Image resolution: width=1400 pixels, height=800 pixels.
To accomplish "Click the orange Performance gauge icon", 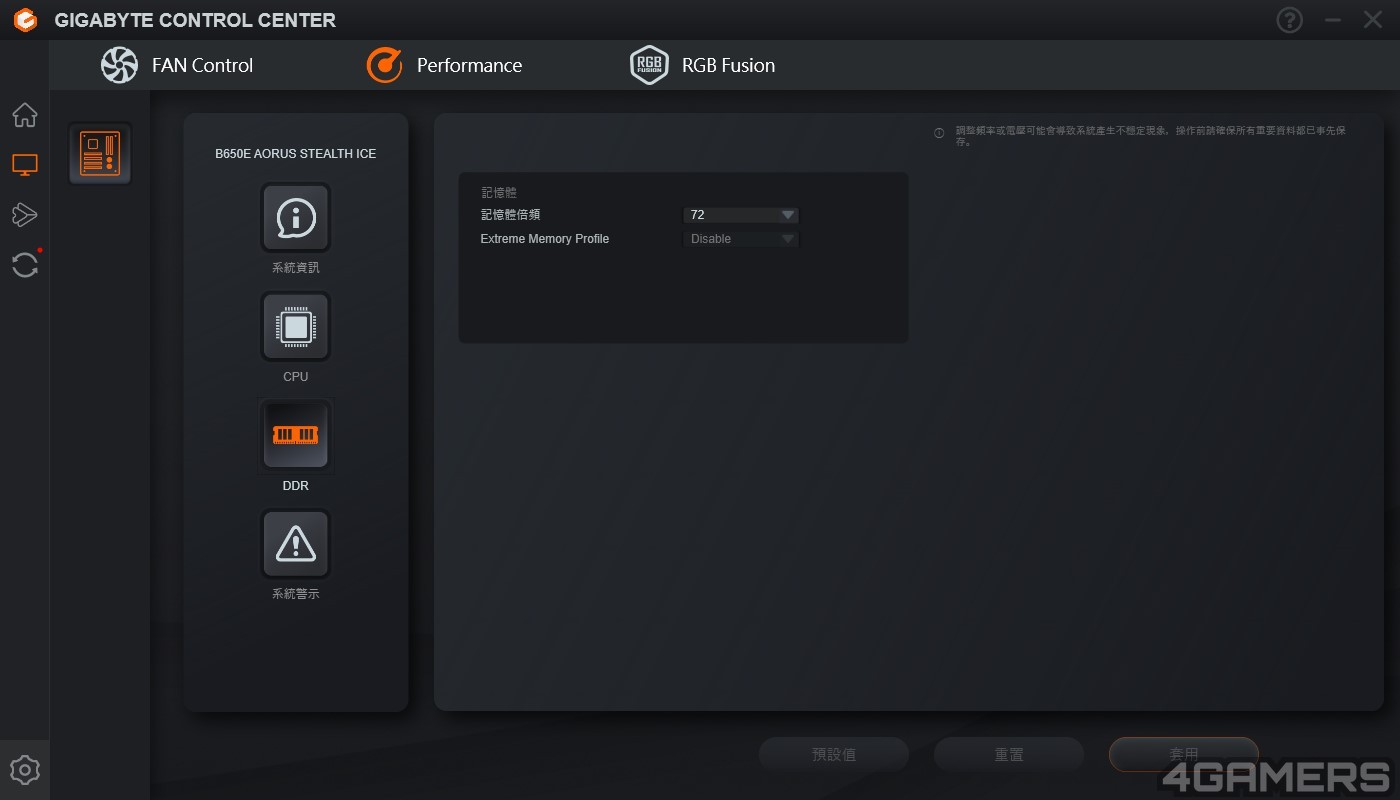I will (x=384, y=65).
